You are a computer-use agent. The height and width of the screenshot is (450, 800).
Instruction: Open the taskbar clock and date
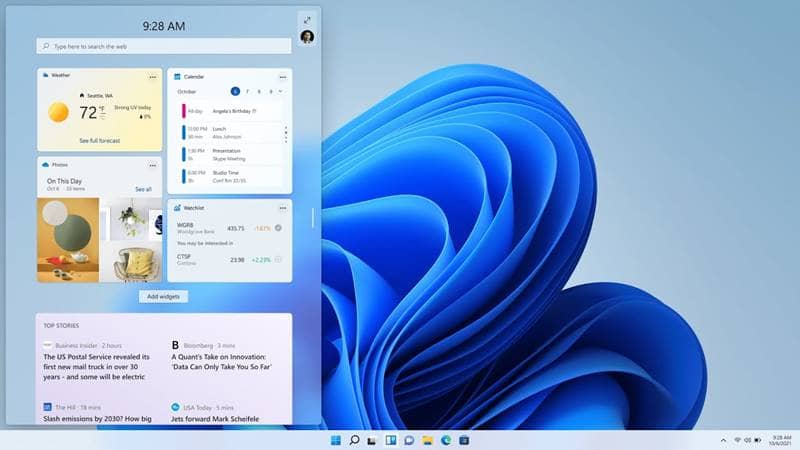(781, 440)
